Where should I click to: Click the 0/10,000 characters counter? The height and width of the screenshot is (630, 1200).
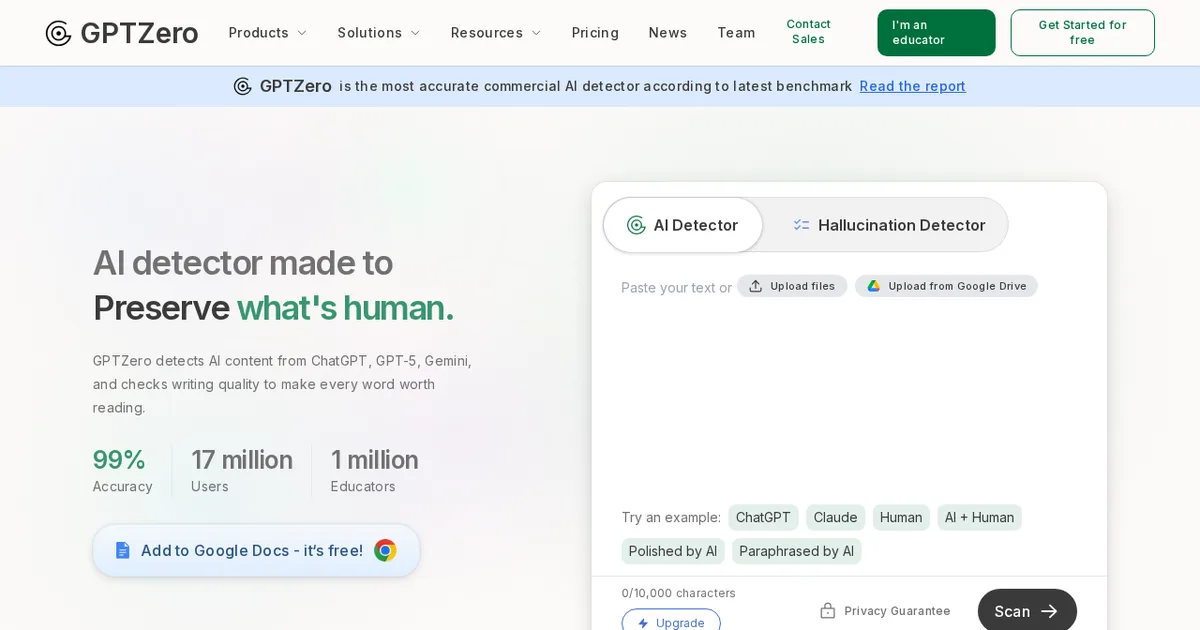678,593
